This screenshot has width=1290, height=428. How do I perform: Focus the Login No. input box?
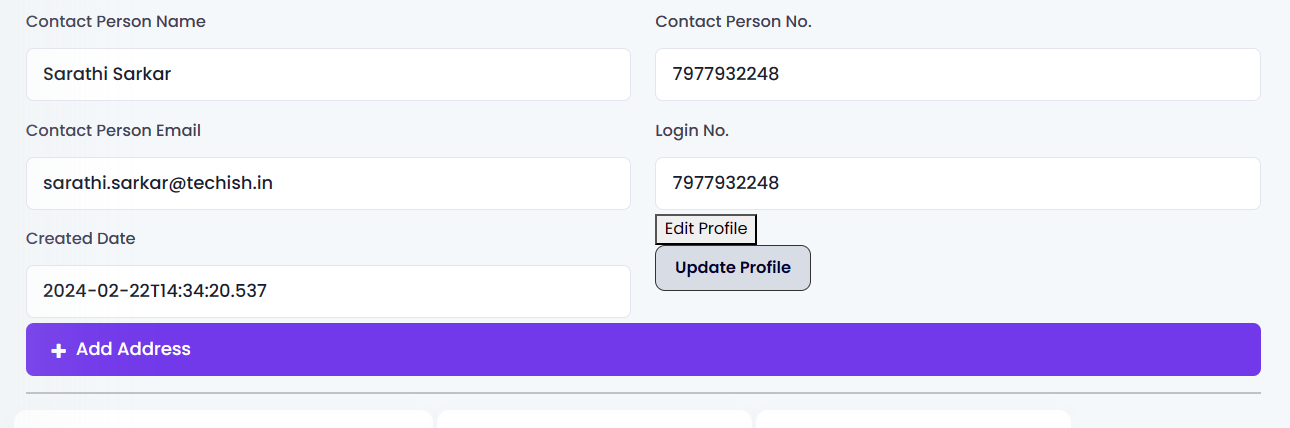coord(957,183)
